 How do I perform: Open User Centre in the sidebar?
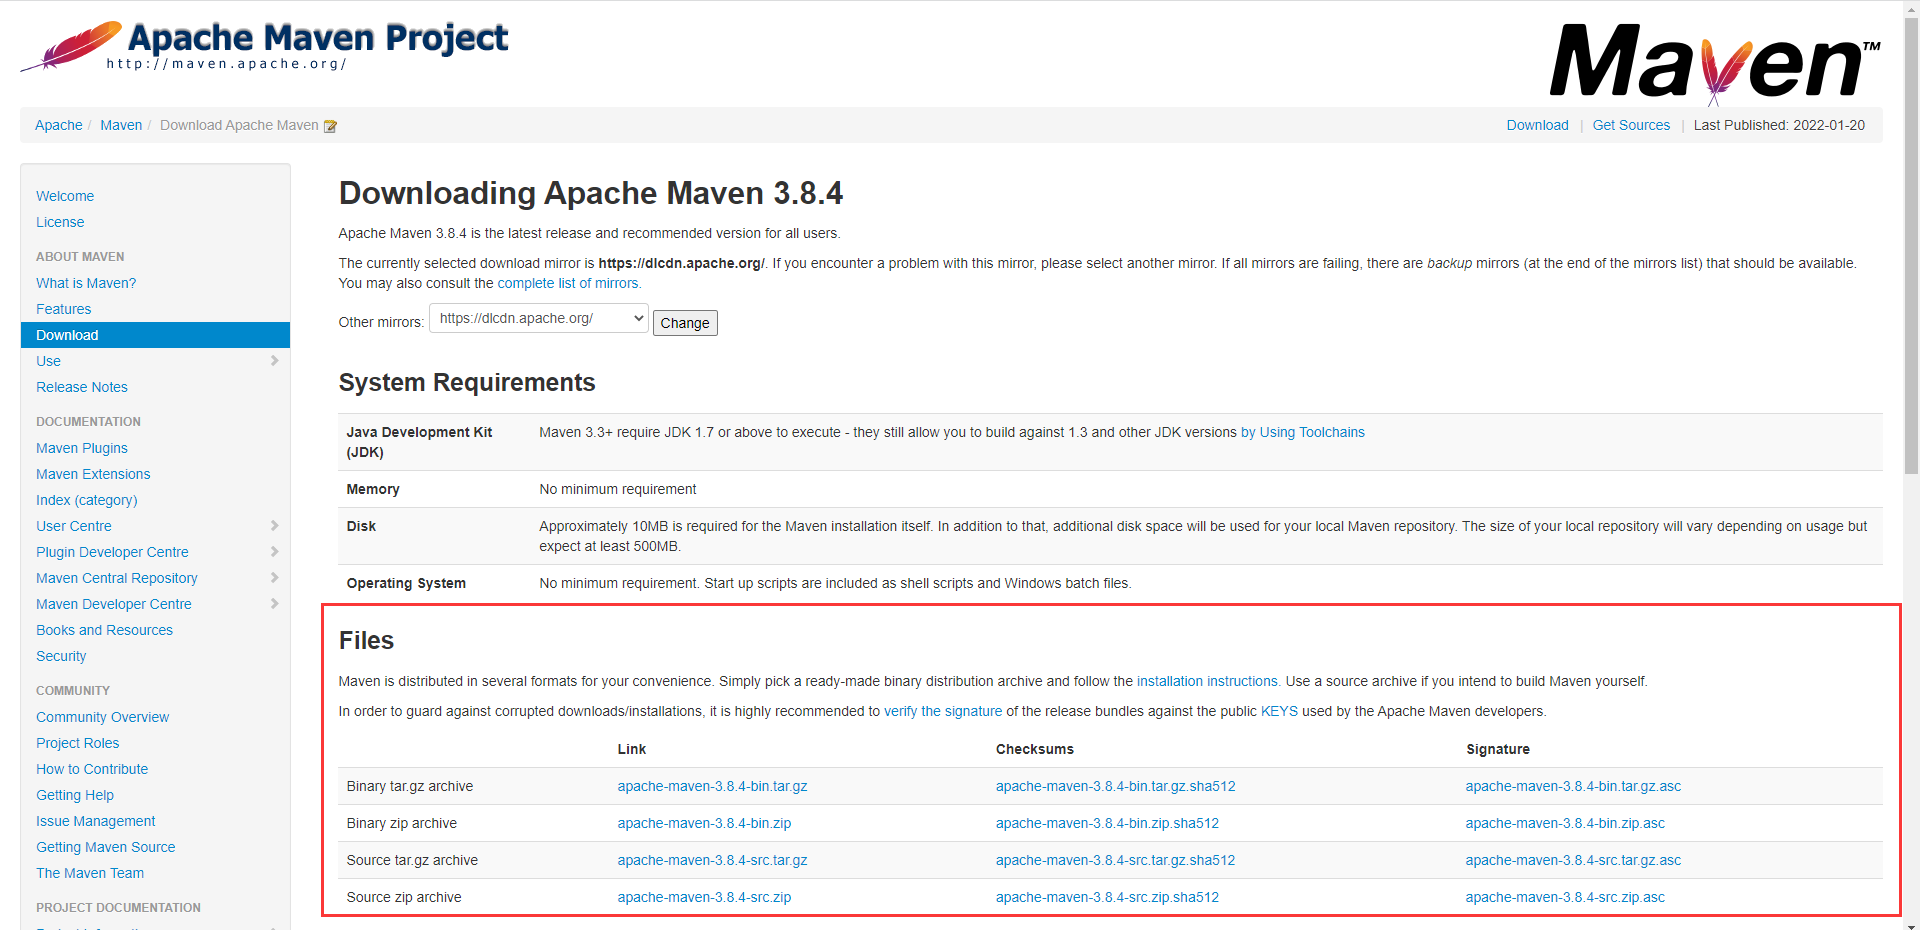74,526
